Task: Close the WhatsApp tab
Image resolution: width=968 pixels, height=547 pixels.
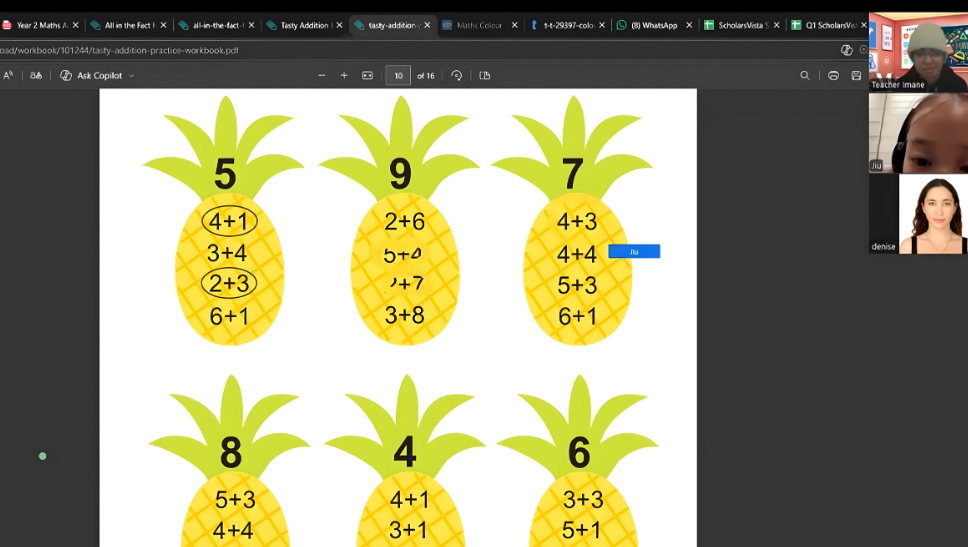Action: pos(688,25)
